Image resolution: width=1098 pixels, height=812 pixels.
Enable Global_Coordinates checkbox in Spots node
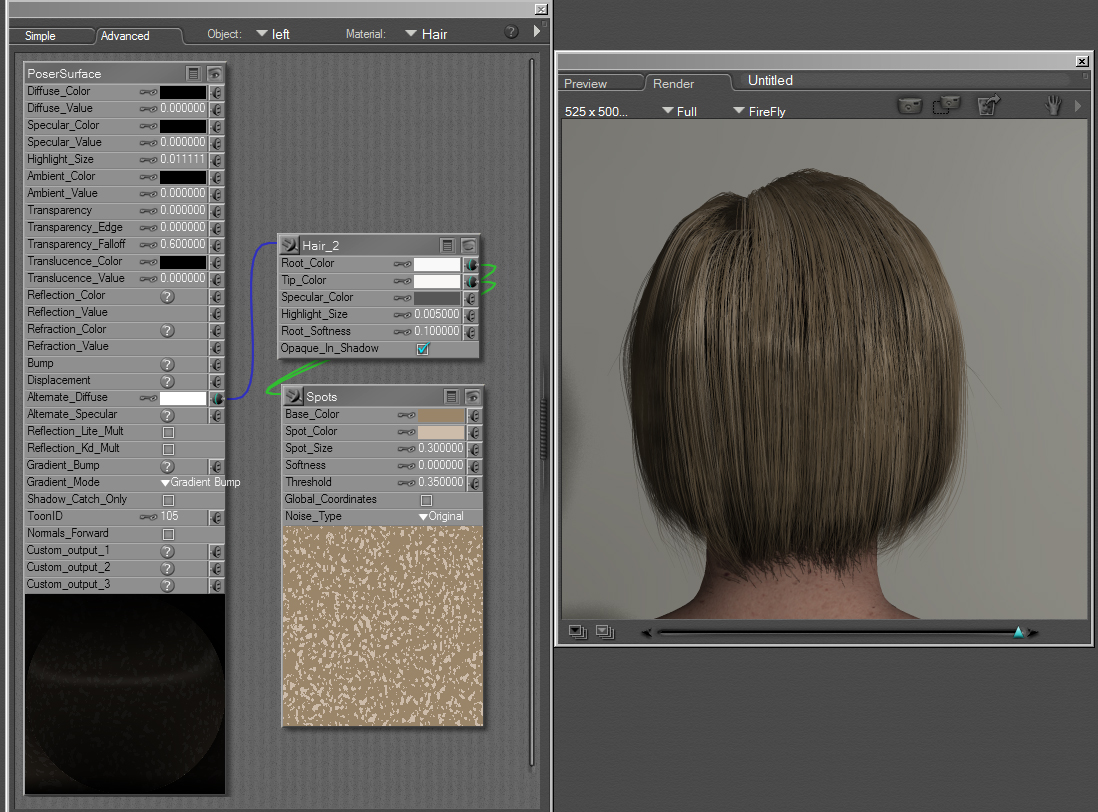427,500
